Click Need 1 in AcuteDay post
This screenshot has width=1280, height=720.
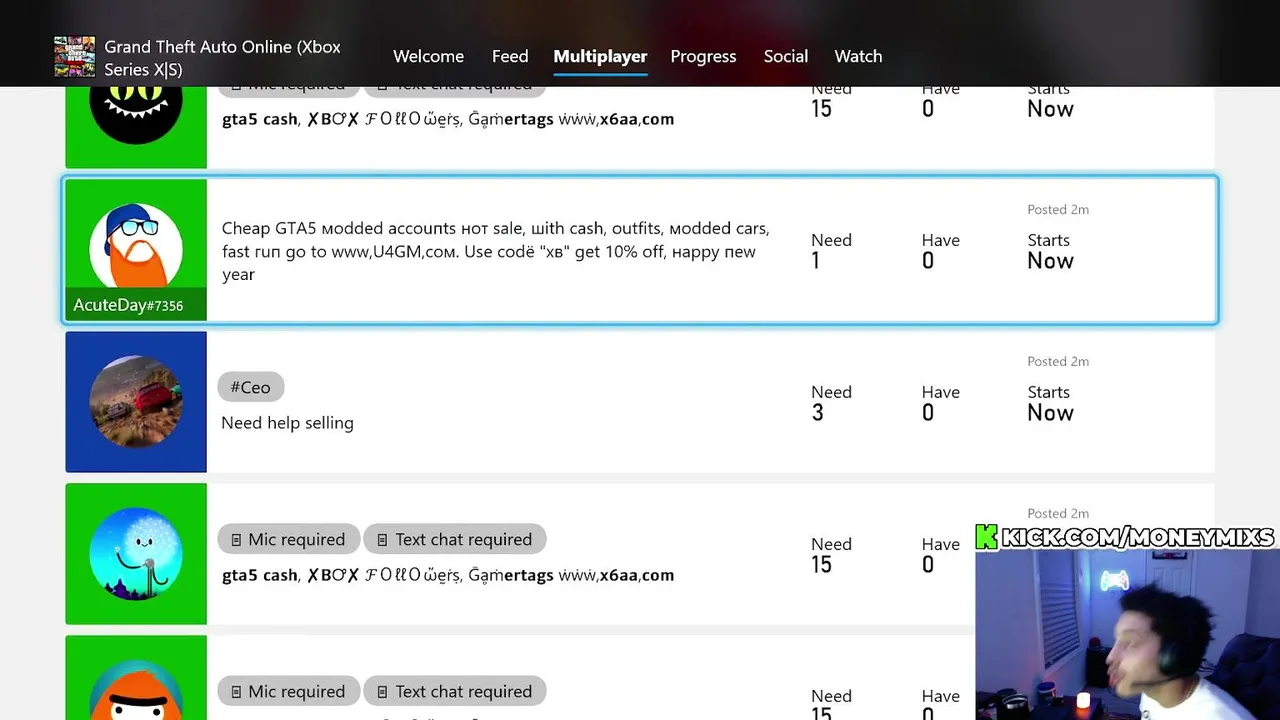831,251
